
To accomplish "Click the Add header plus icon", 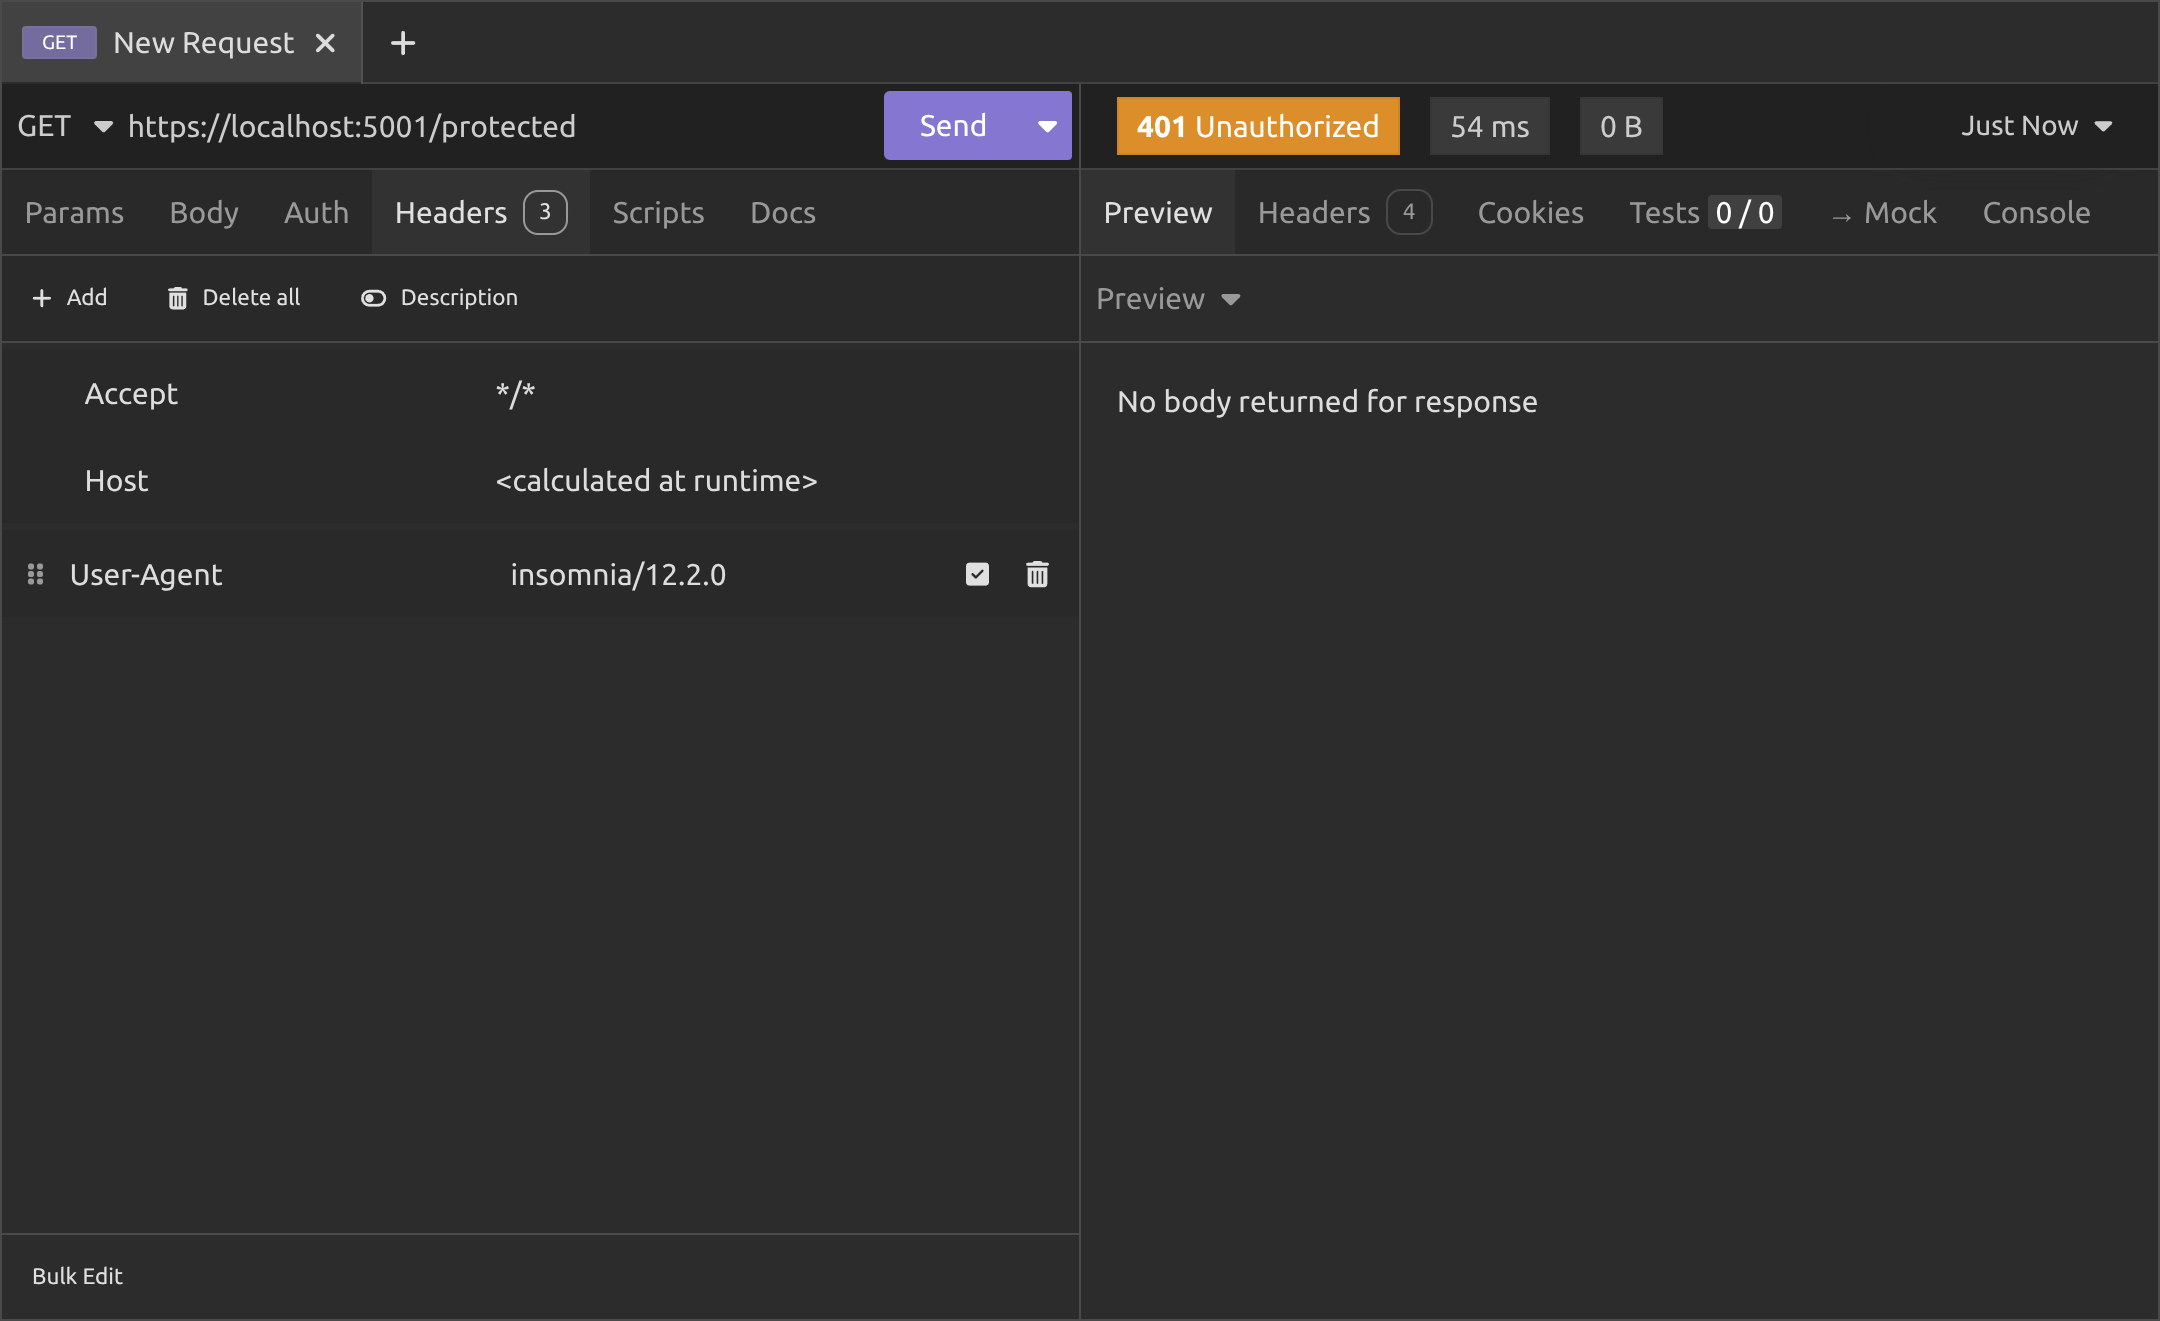I will coord(41,298).
